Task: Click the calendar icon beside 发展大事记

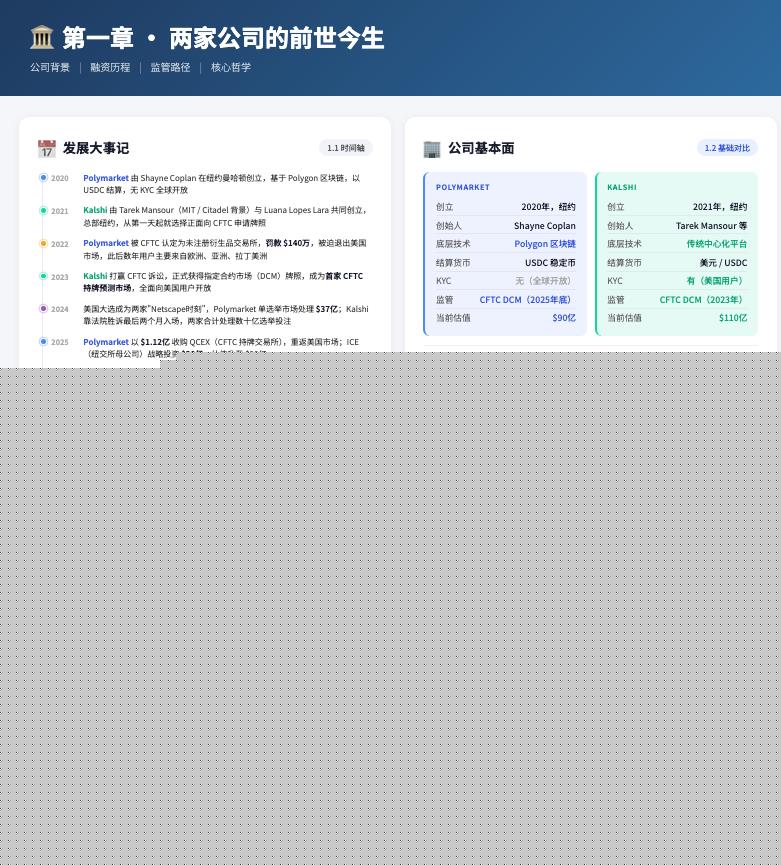Action: point(47,148)
